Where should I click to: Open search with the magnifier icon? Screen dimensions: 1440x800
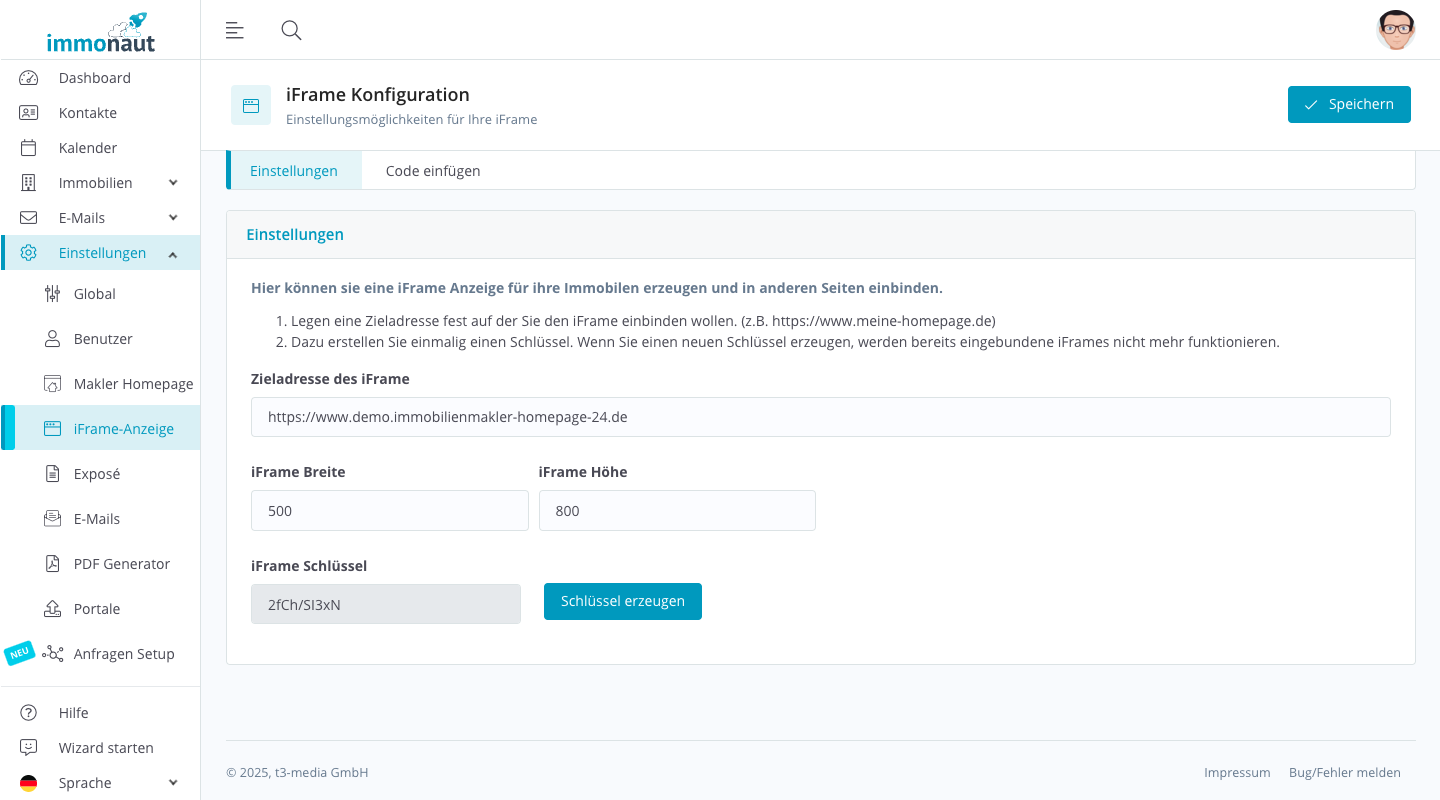point(291,30)
